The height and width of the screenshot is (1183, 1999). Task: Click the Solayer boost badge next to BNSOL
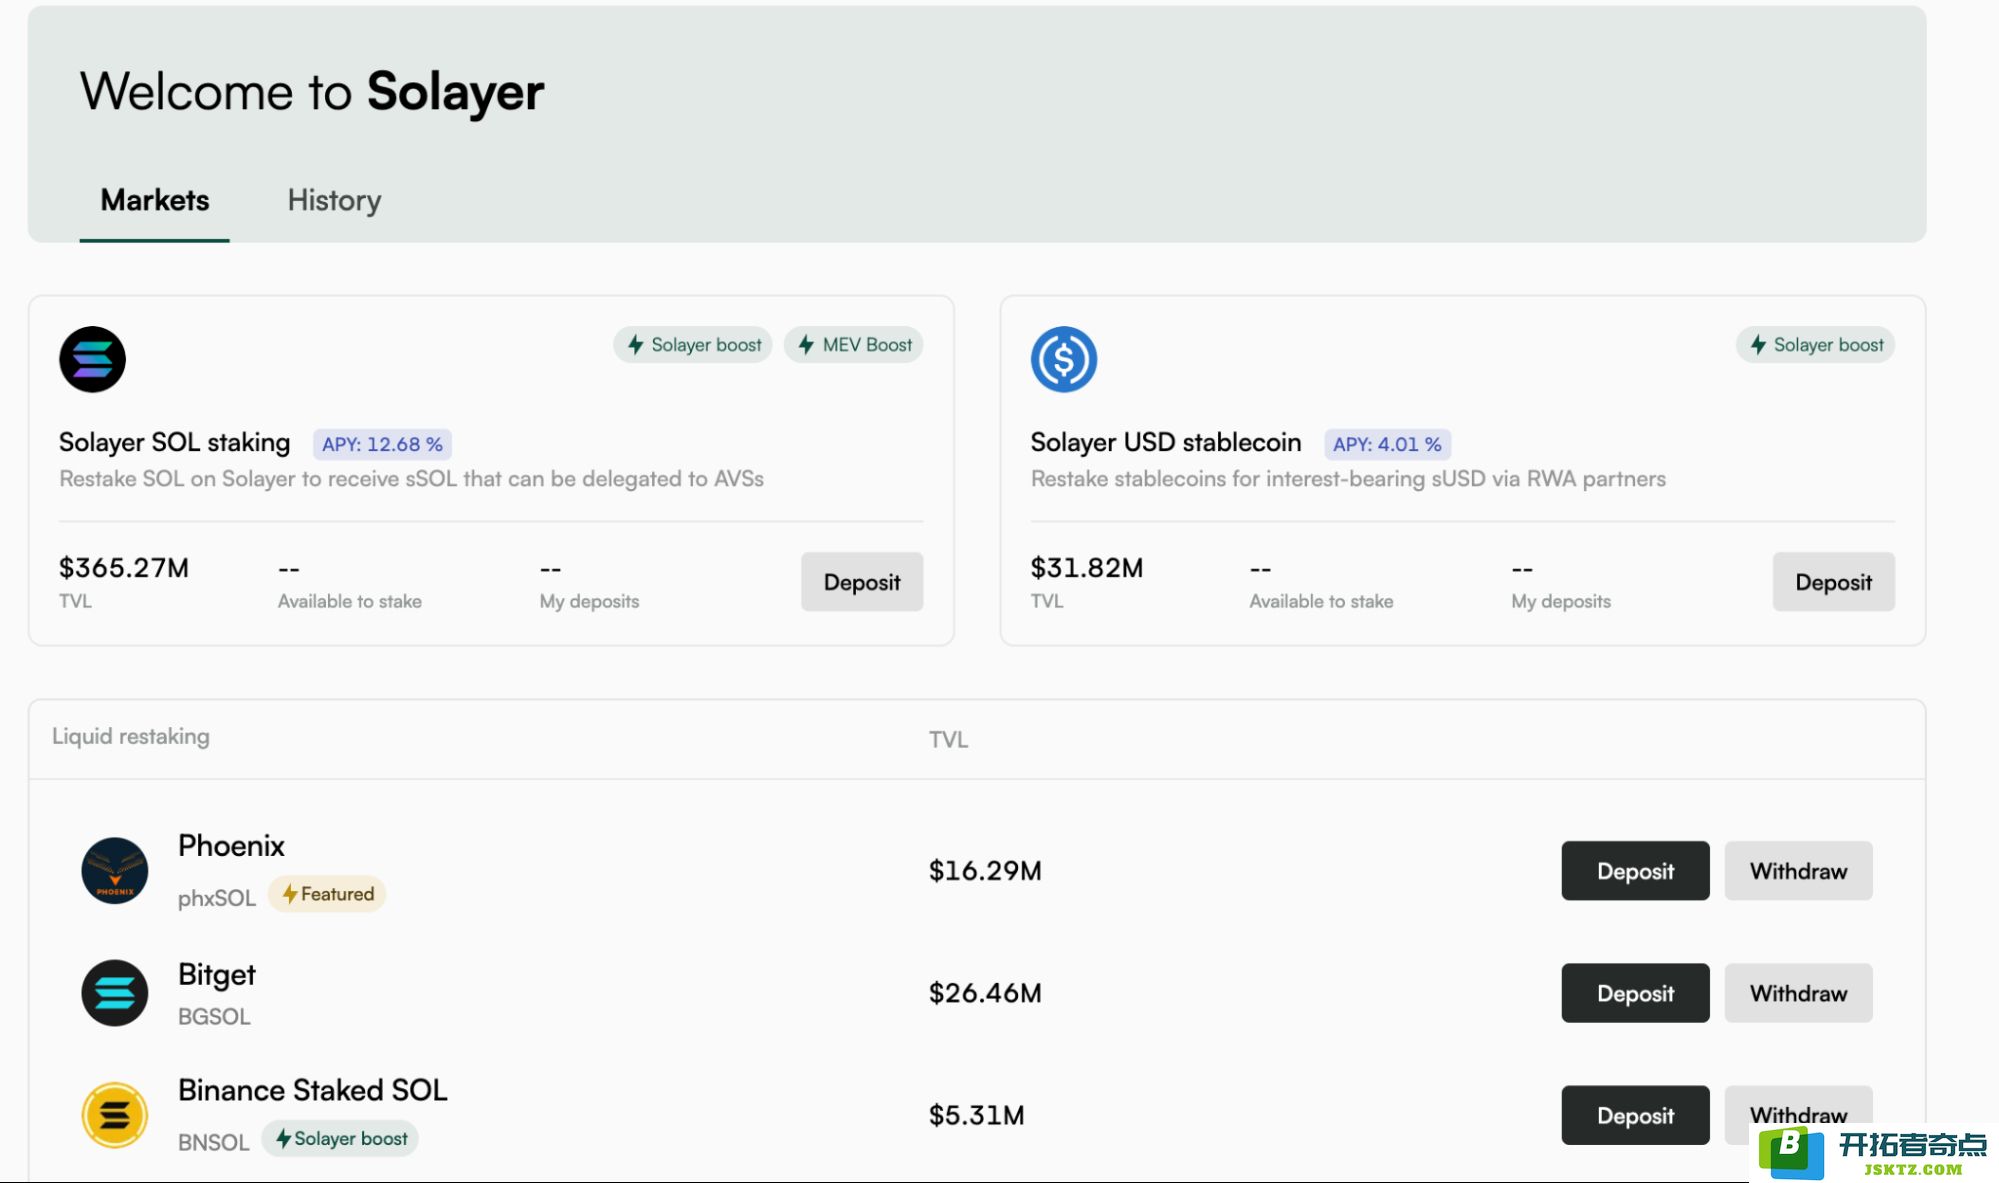(340, 1138)
